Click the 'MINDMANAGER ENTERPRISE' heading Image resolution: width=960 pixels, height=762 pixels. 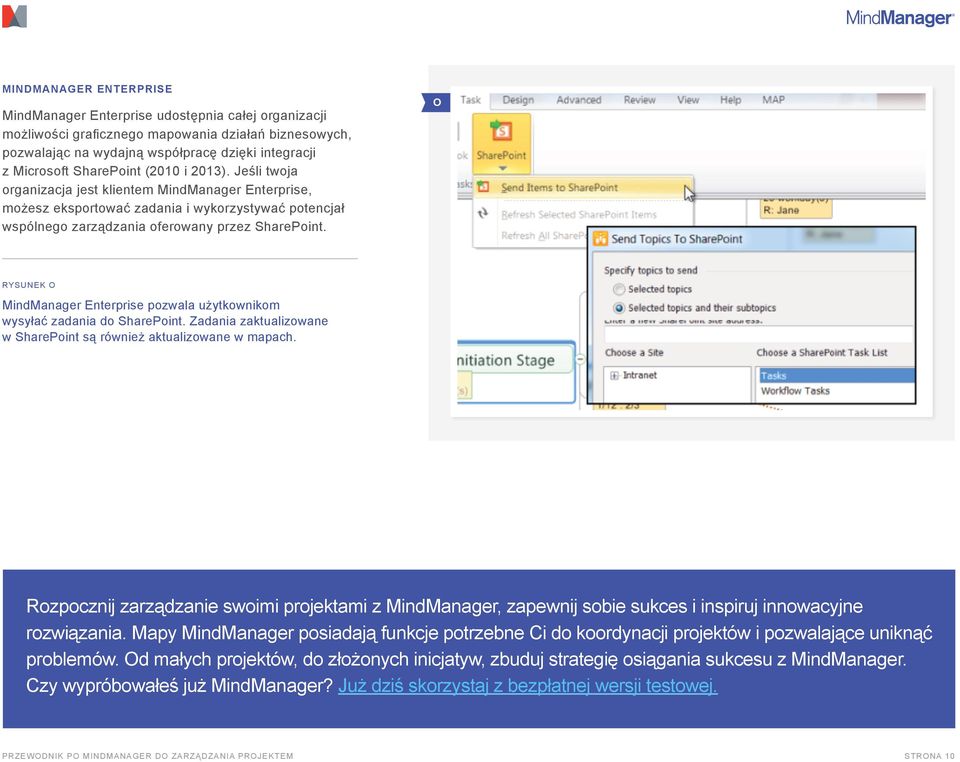pos(87,89)
